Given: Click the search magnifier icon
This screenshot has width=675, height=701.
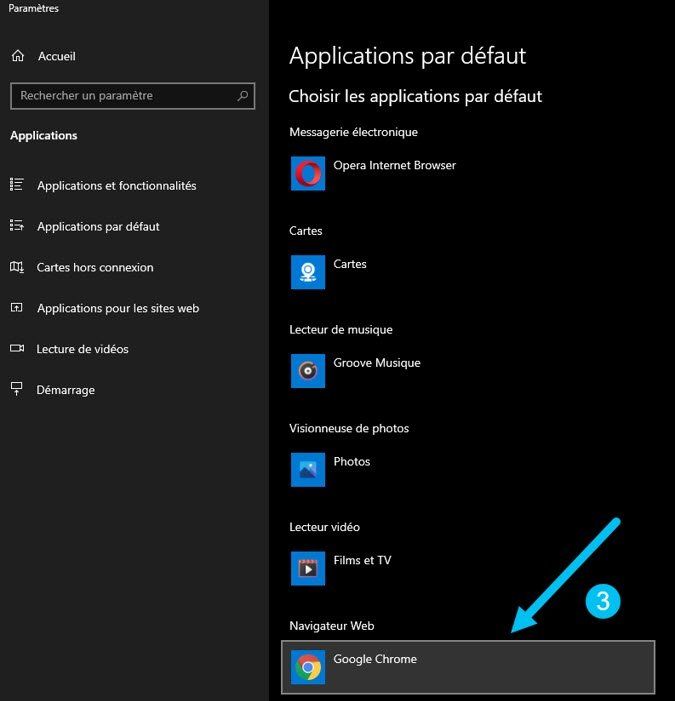Looking at the screenshot, I should [243, 96].
